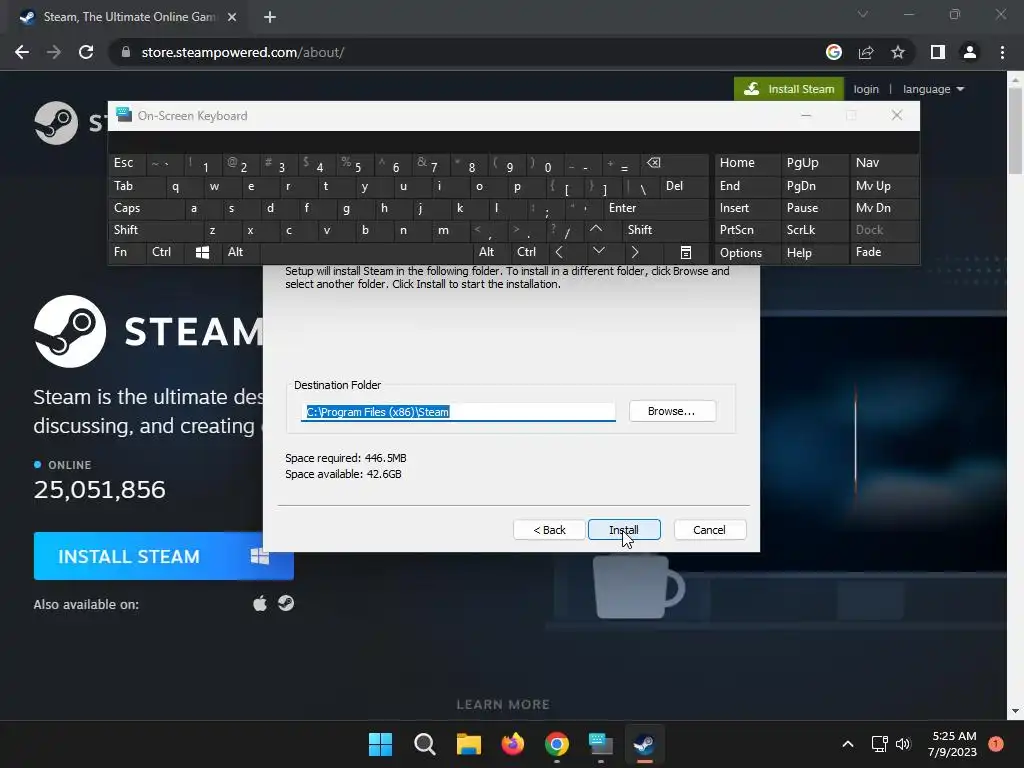
Task: Click spacebar on On-Screen Keyboard
Action: [366, 252]
